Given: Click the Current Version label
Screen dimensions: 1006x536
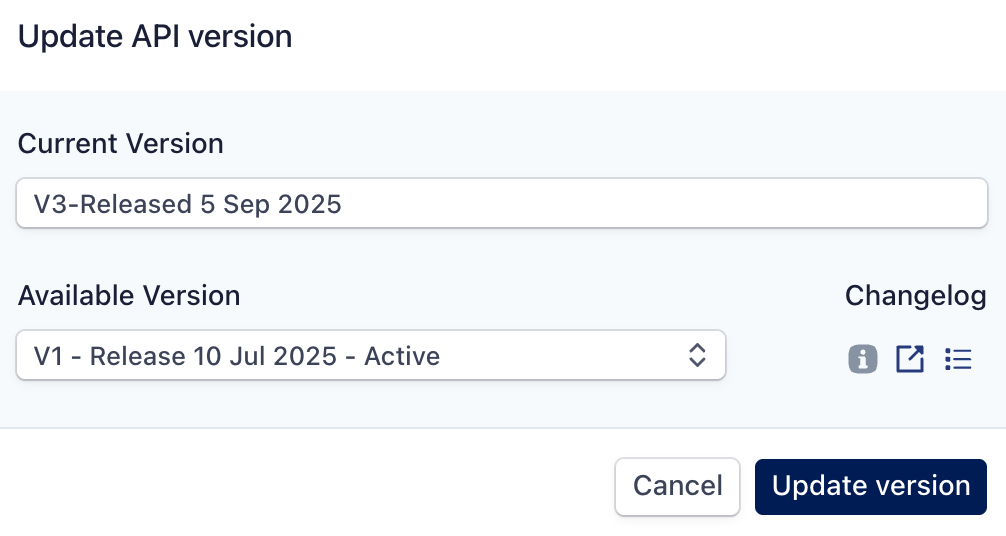Looking at the screenshot, I should (x=121, y=144).
